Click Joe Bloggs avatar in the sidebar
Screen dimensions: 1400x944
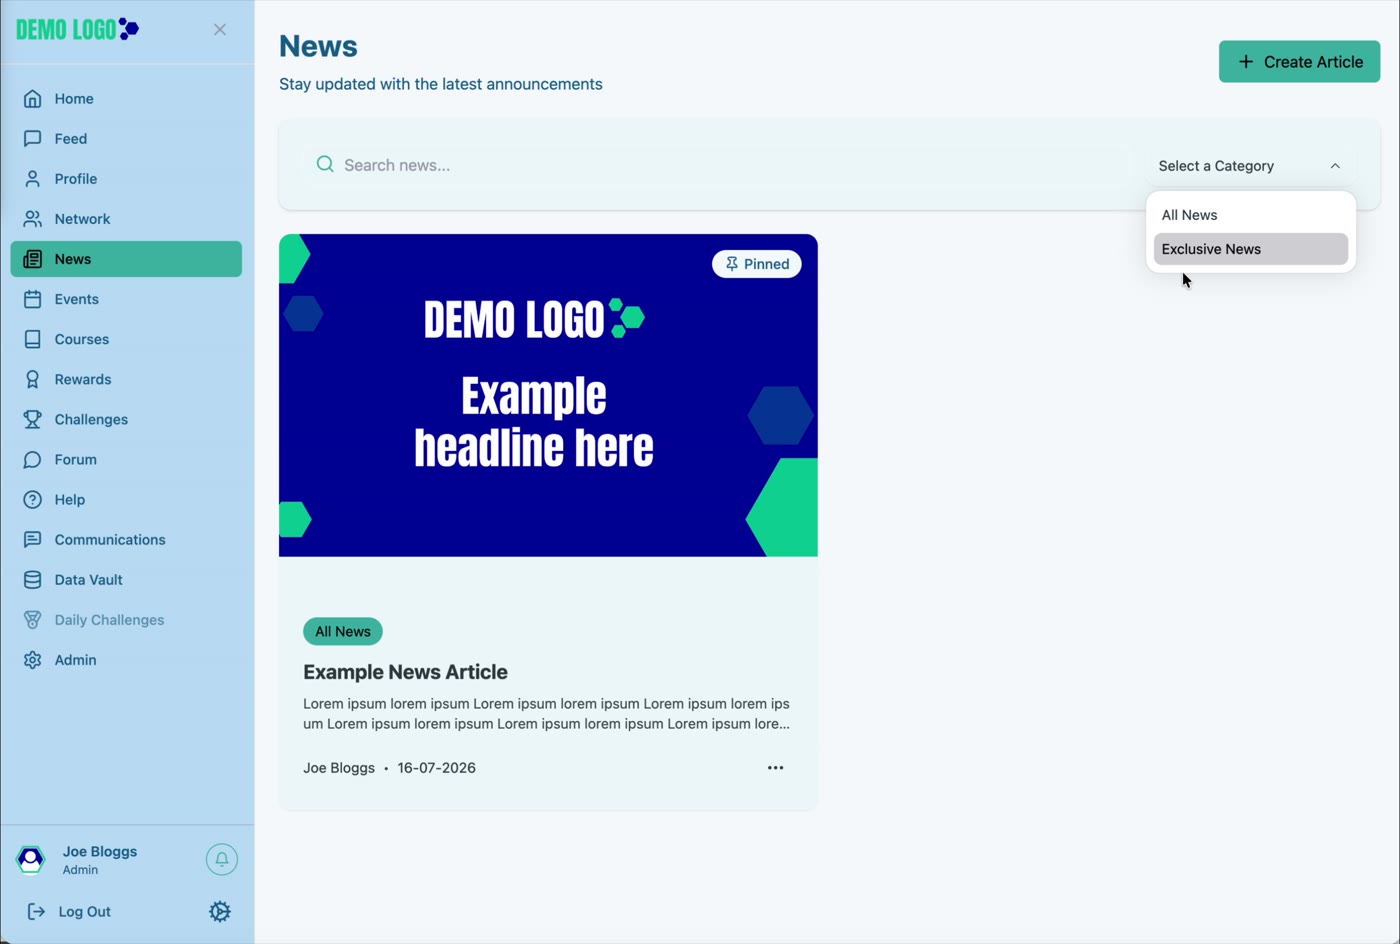point(31,859)
